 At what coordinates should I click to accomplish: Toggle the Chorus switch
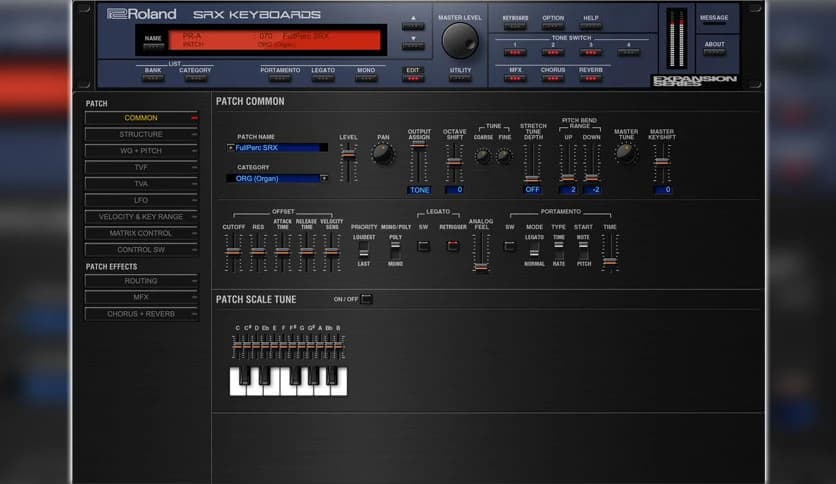553,78
